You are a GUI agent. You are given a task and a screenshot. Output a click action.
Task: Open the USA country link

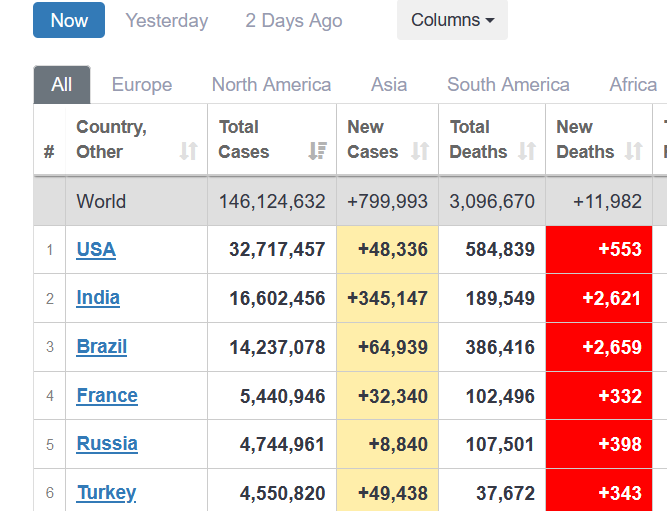(96, 249)
